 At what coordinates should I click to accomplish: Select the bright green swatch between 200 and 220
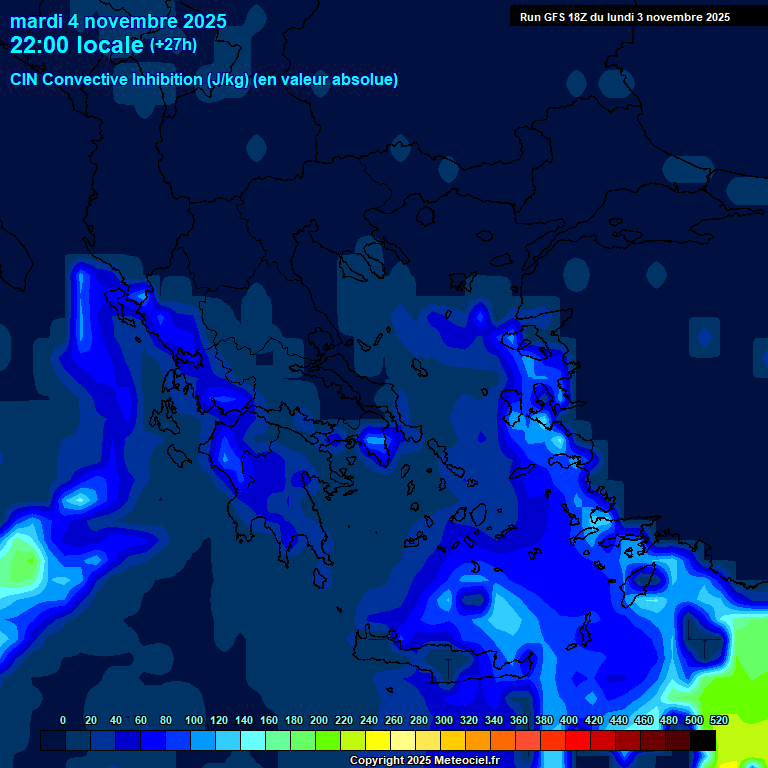click(x=328, y=740)
